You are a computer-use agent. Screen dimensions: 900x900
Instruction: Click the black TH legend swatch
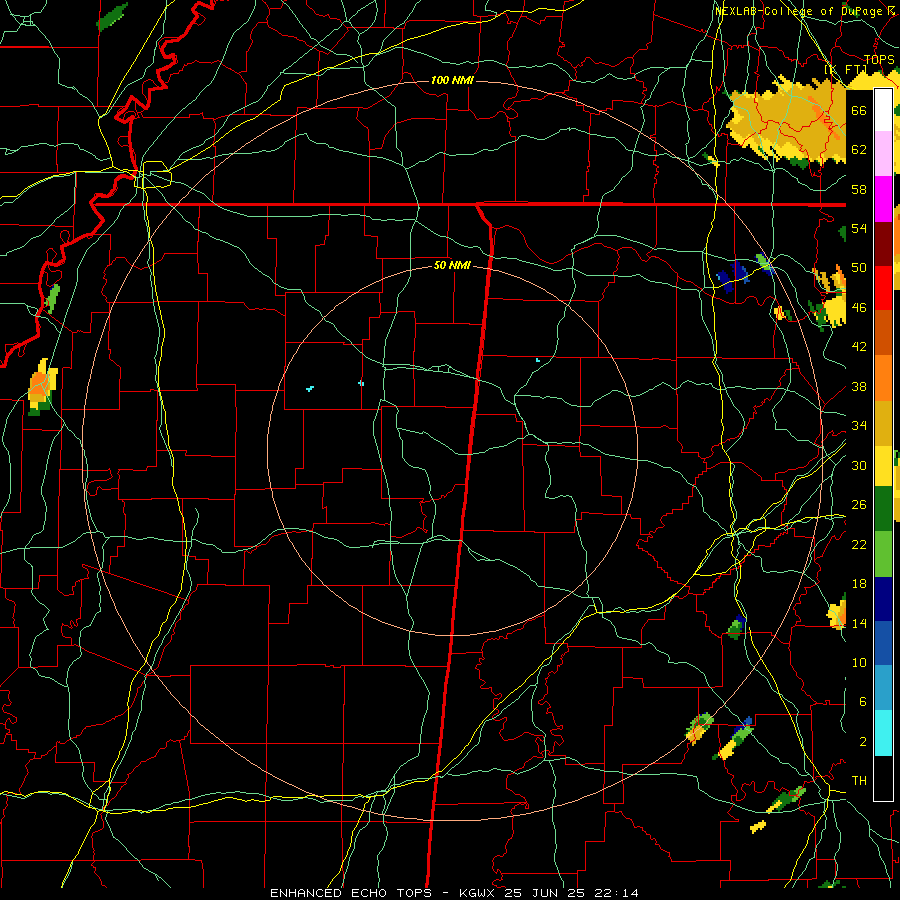(x=883, y=778)
